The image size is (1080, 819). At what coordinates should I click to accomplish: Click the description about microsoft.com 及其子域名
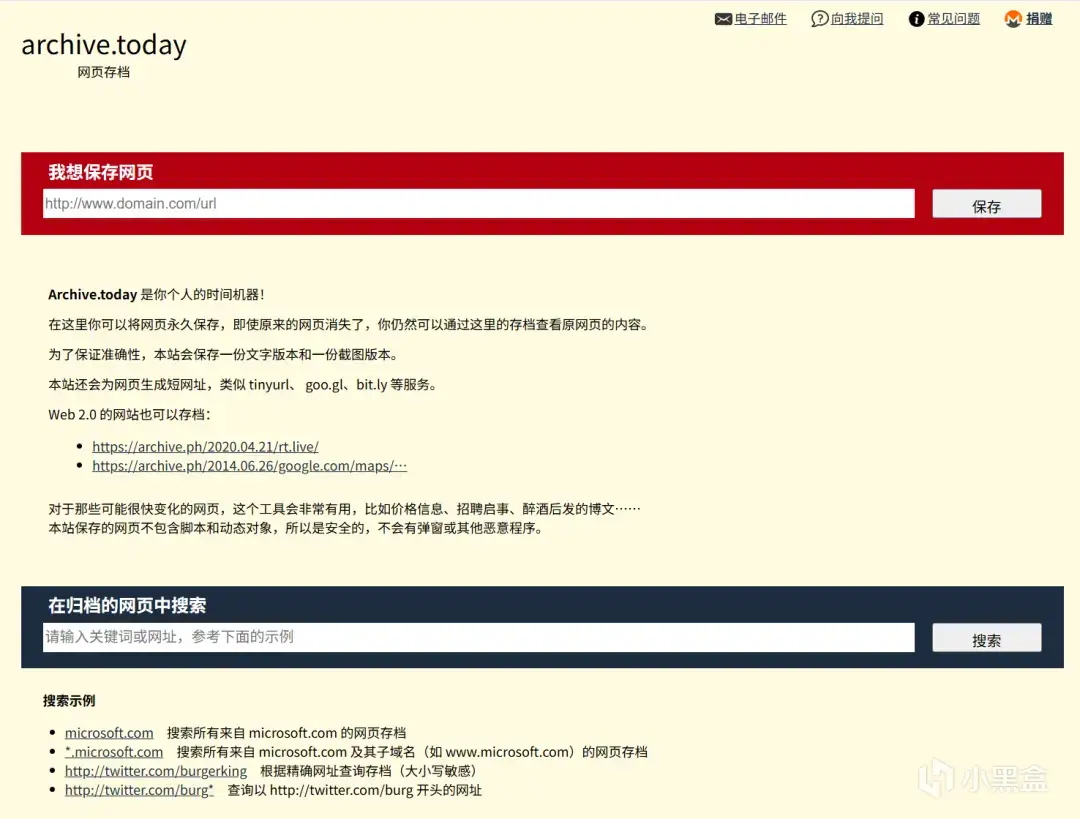pos(412,752)
